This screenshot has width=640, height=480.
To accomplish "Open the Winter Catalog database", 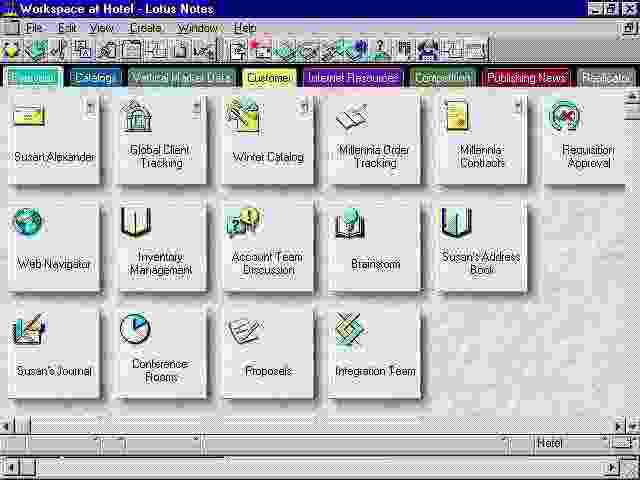I will (268, 140).
